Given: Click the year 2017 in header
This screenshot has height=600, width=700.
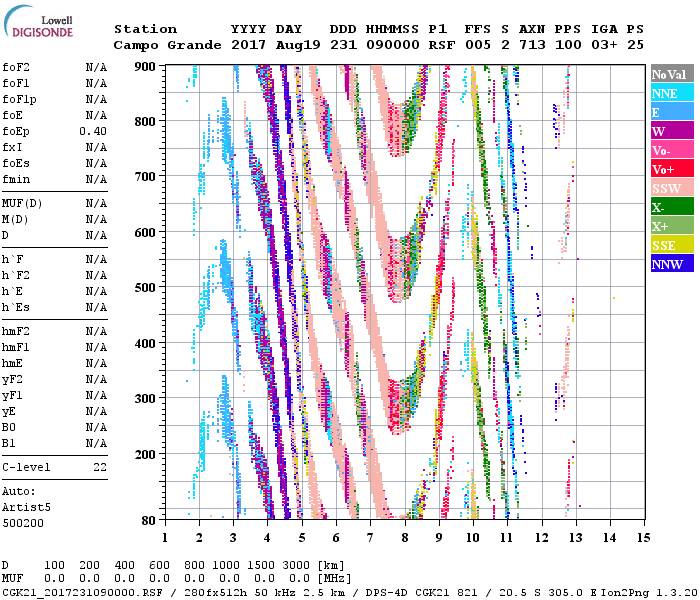Looking at the screenshot, I should [x=248, y=45].
